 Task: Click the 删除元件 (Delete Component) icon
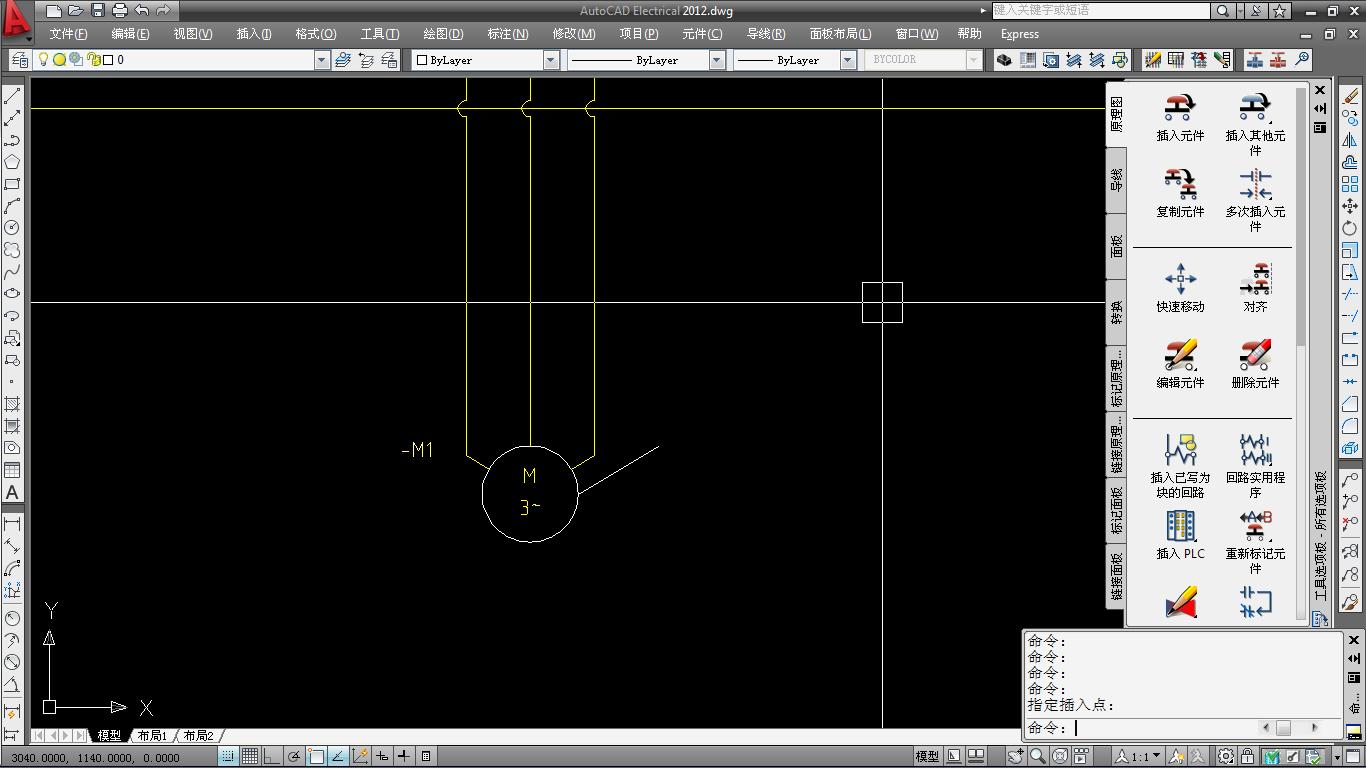[1255, 356]
